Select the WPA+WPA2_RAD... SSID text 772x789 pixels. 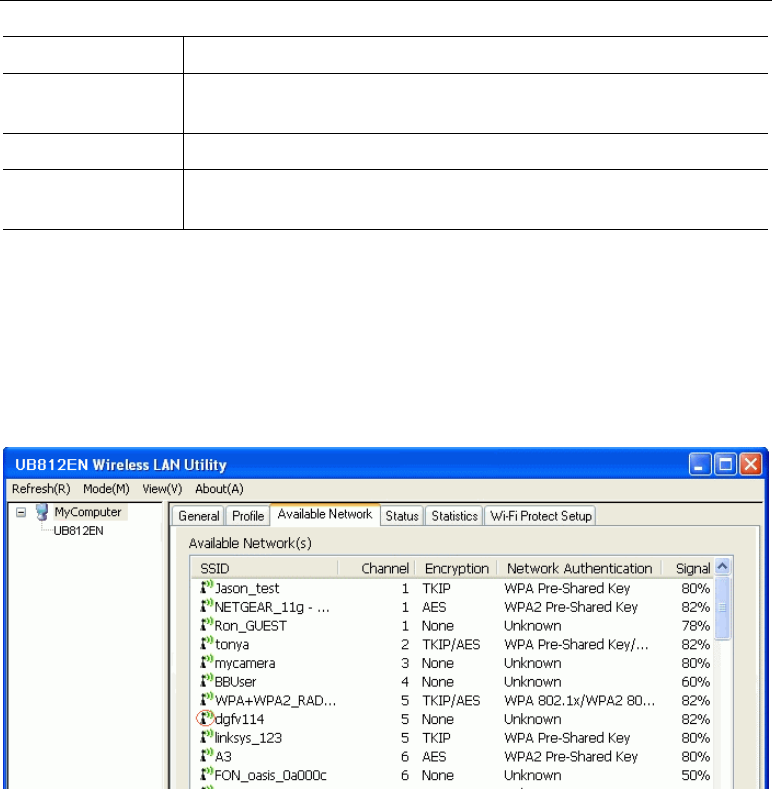(275, 700)
